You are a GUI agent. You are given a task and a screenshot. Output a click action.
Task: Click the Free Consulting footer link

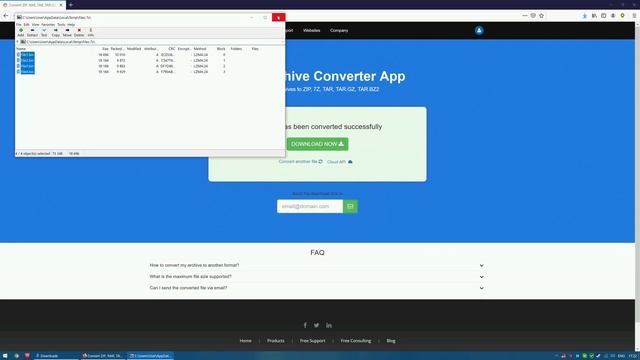point(356,341)
